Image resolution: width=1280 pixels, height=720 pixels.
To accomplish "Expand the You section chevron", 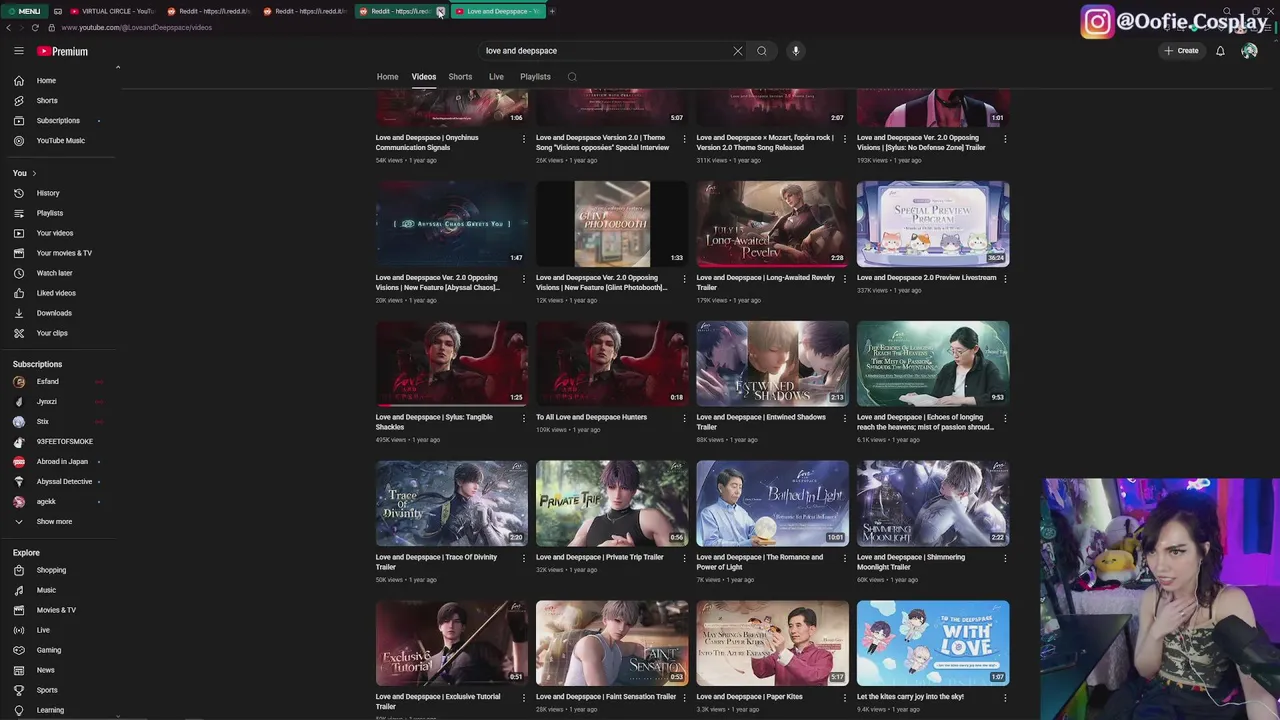I will (x=34, y=173).
